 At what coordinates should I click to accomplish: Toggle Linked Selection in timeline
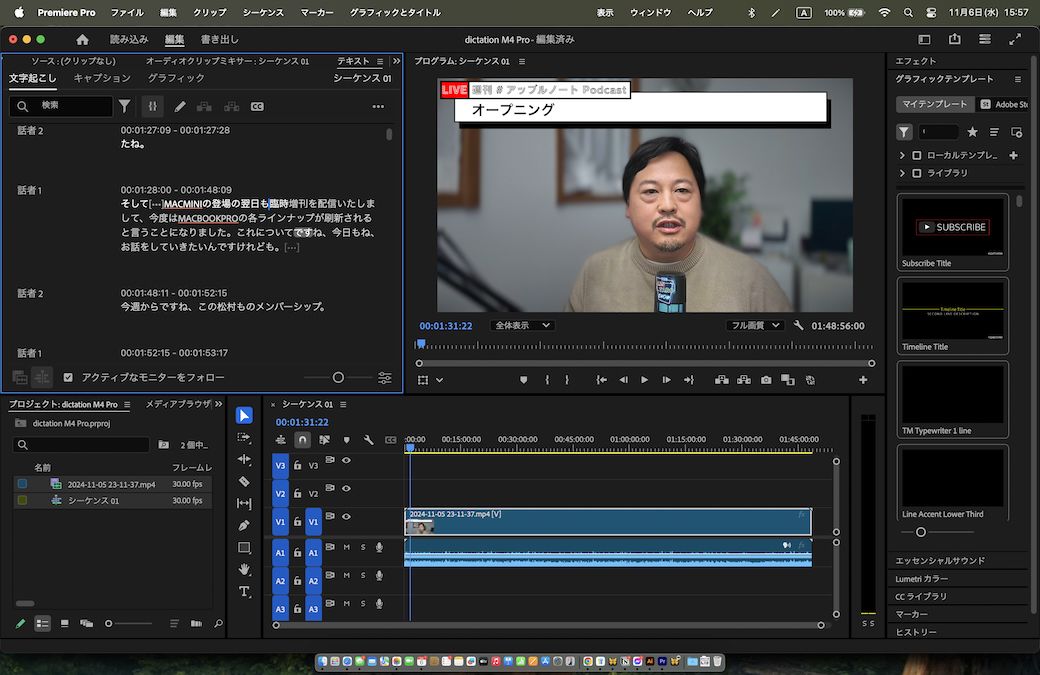(324, 440)
